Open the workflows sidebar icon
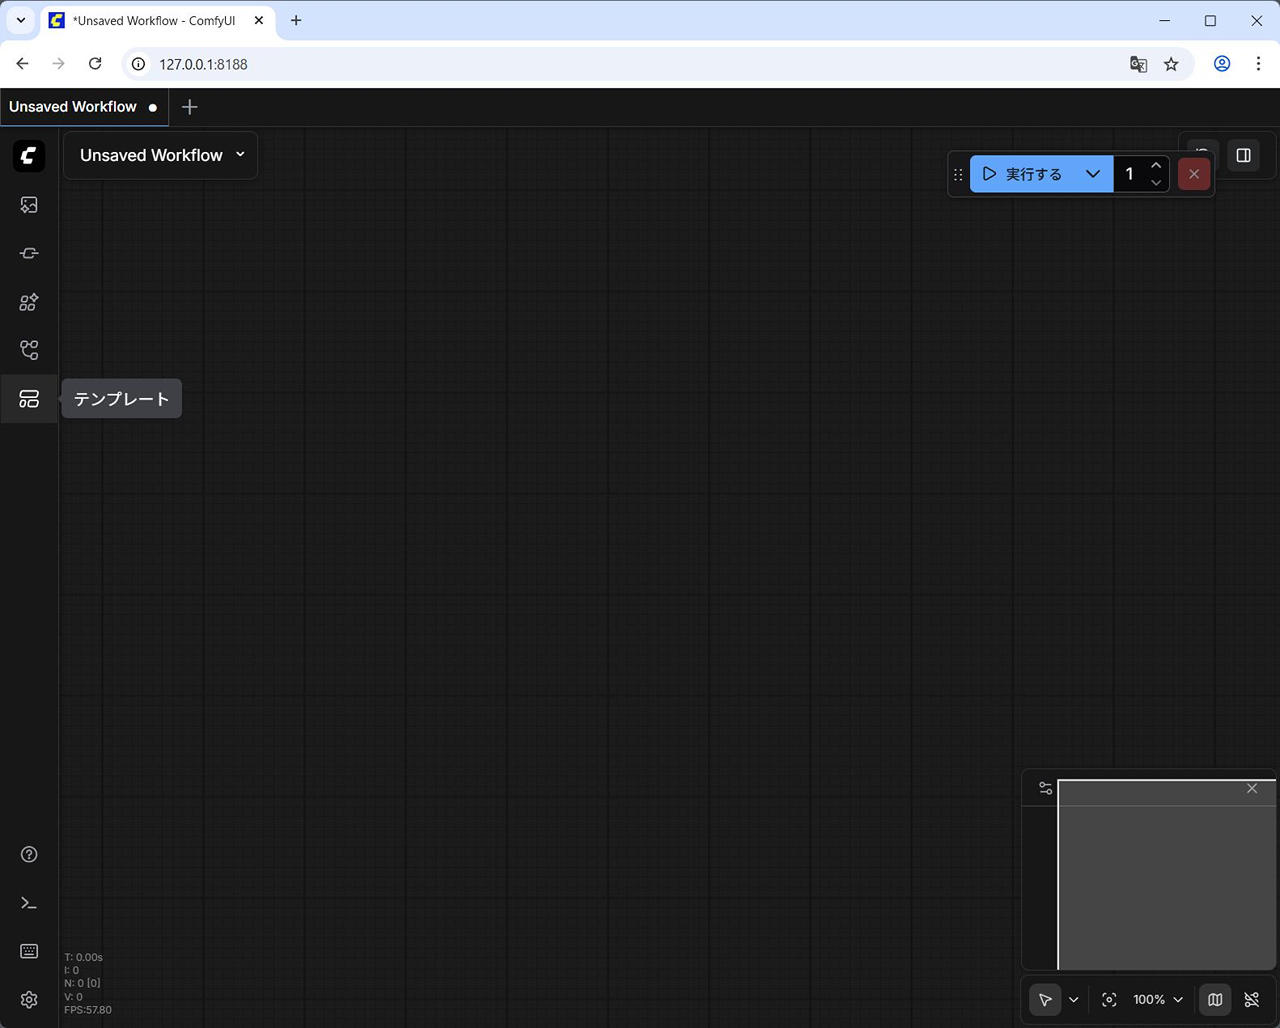Image resolution: width=1280 pixels, height=1028 pixels. click(x=29, y=350)
